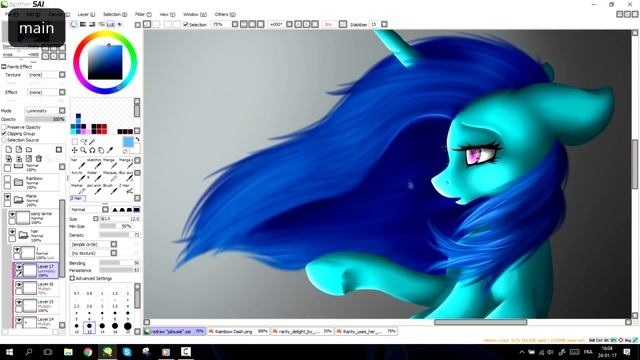
Task: Pick the flat brush edge shape
Action: coord(136,209)
